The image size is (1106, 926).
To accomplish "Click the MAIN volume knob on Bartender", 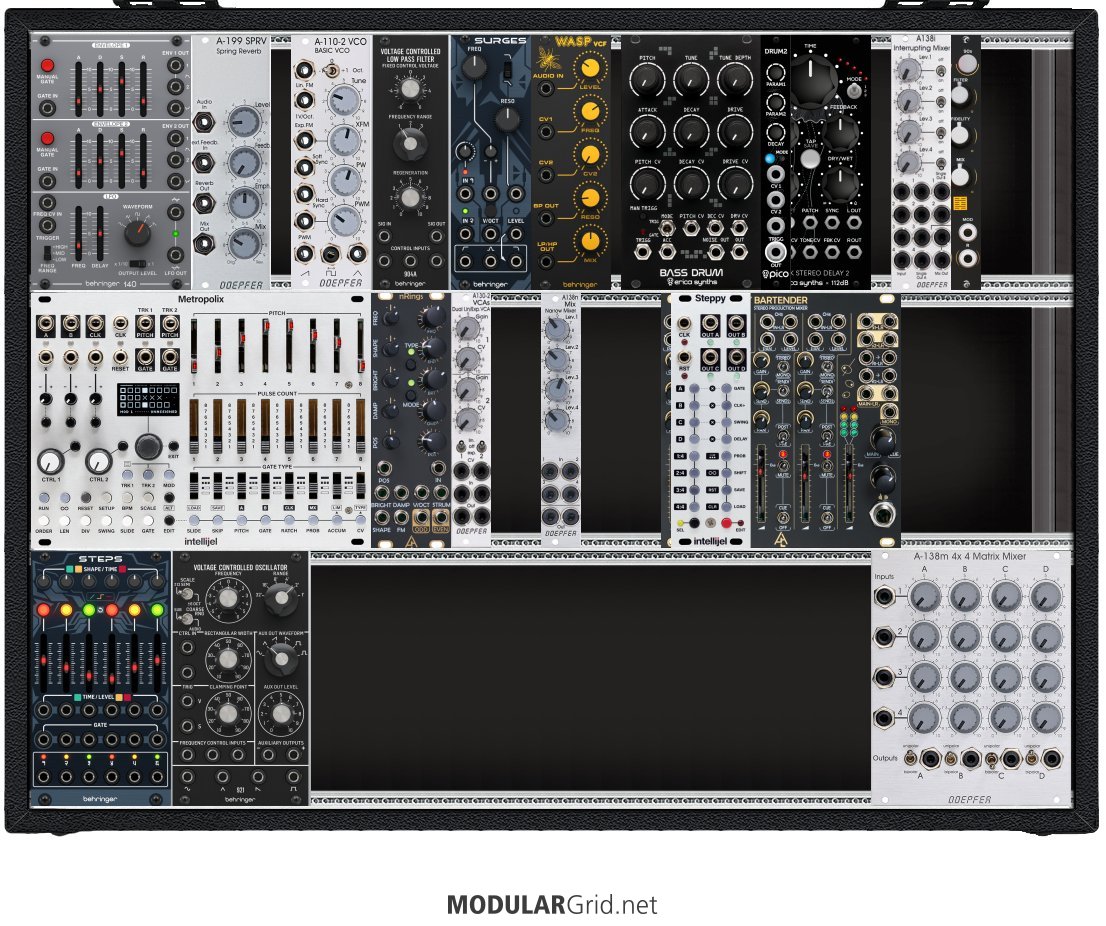I will [882, 440].
